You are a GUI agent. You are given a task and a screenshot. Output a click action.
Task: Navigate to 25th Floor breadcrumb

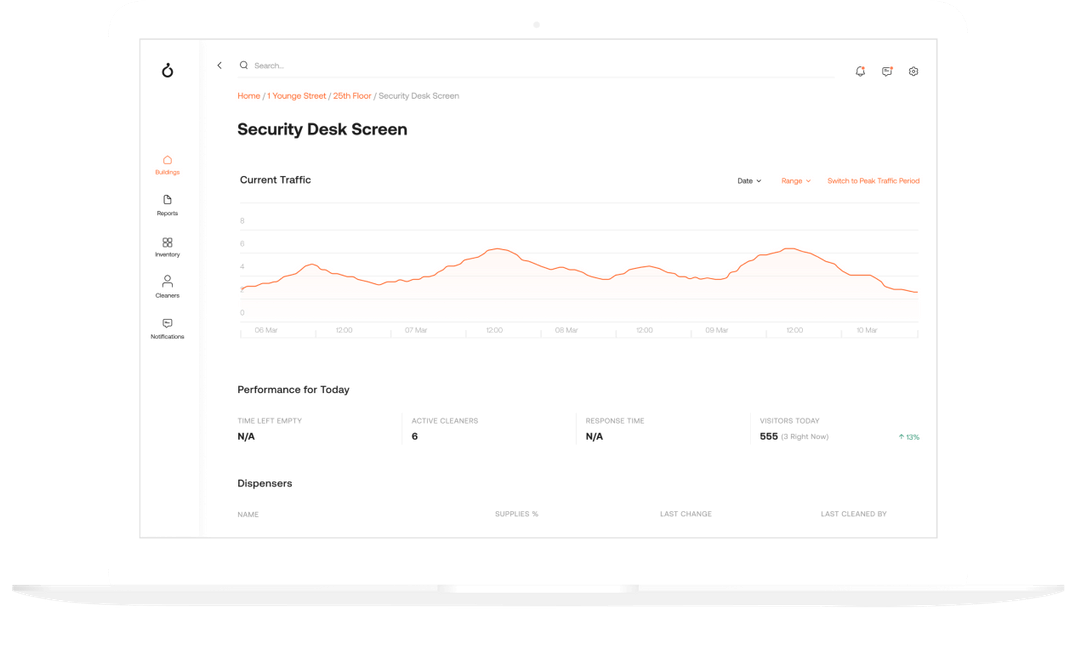(352, 96)
